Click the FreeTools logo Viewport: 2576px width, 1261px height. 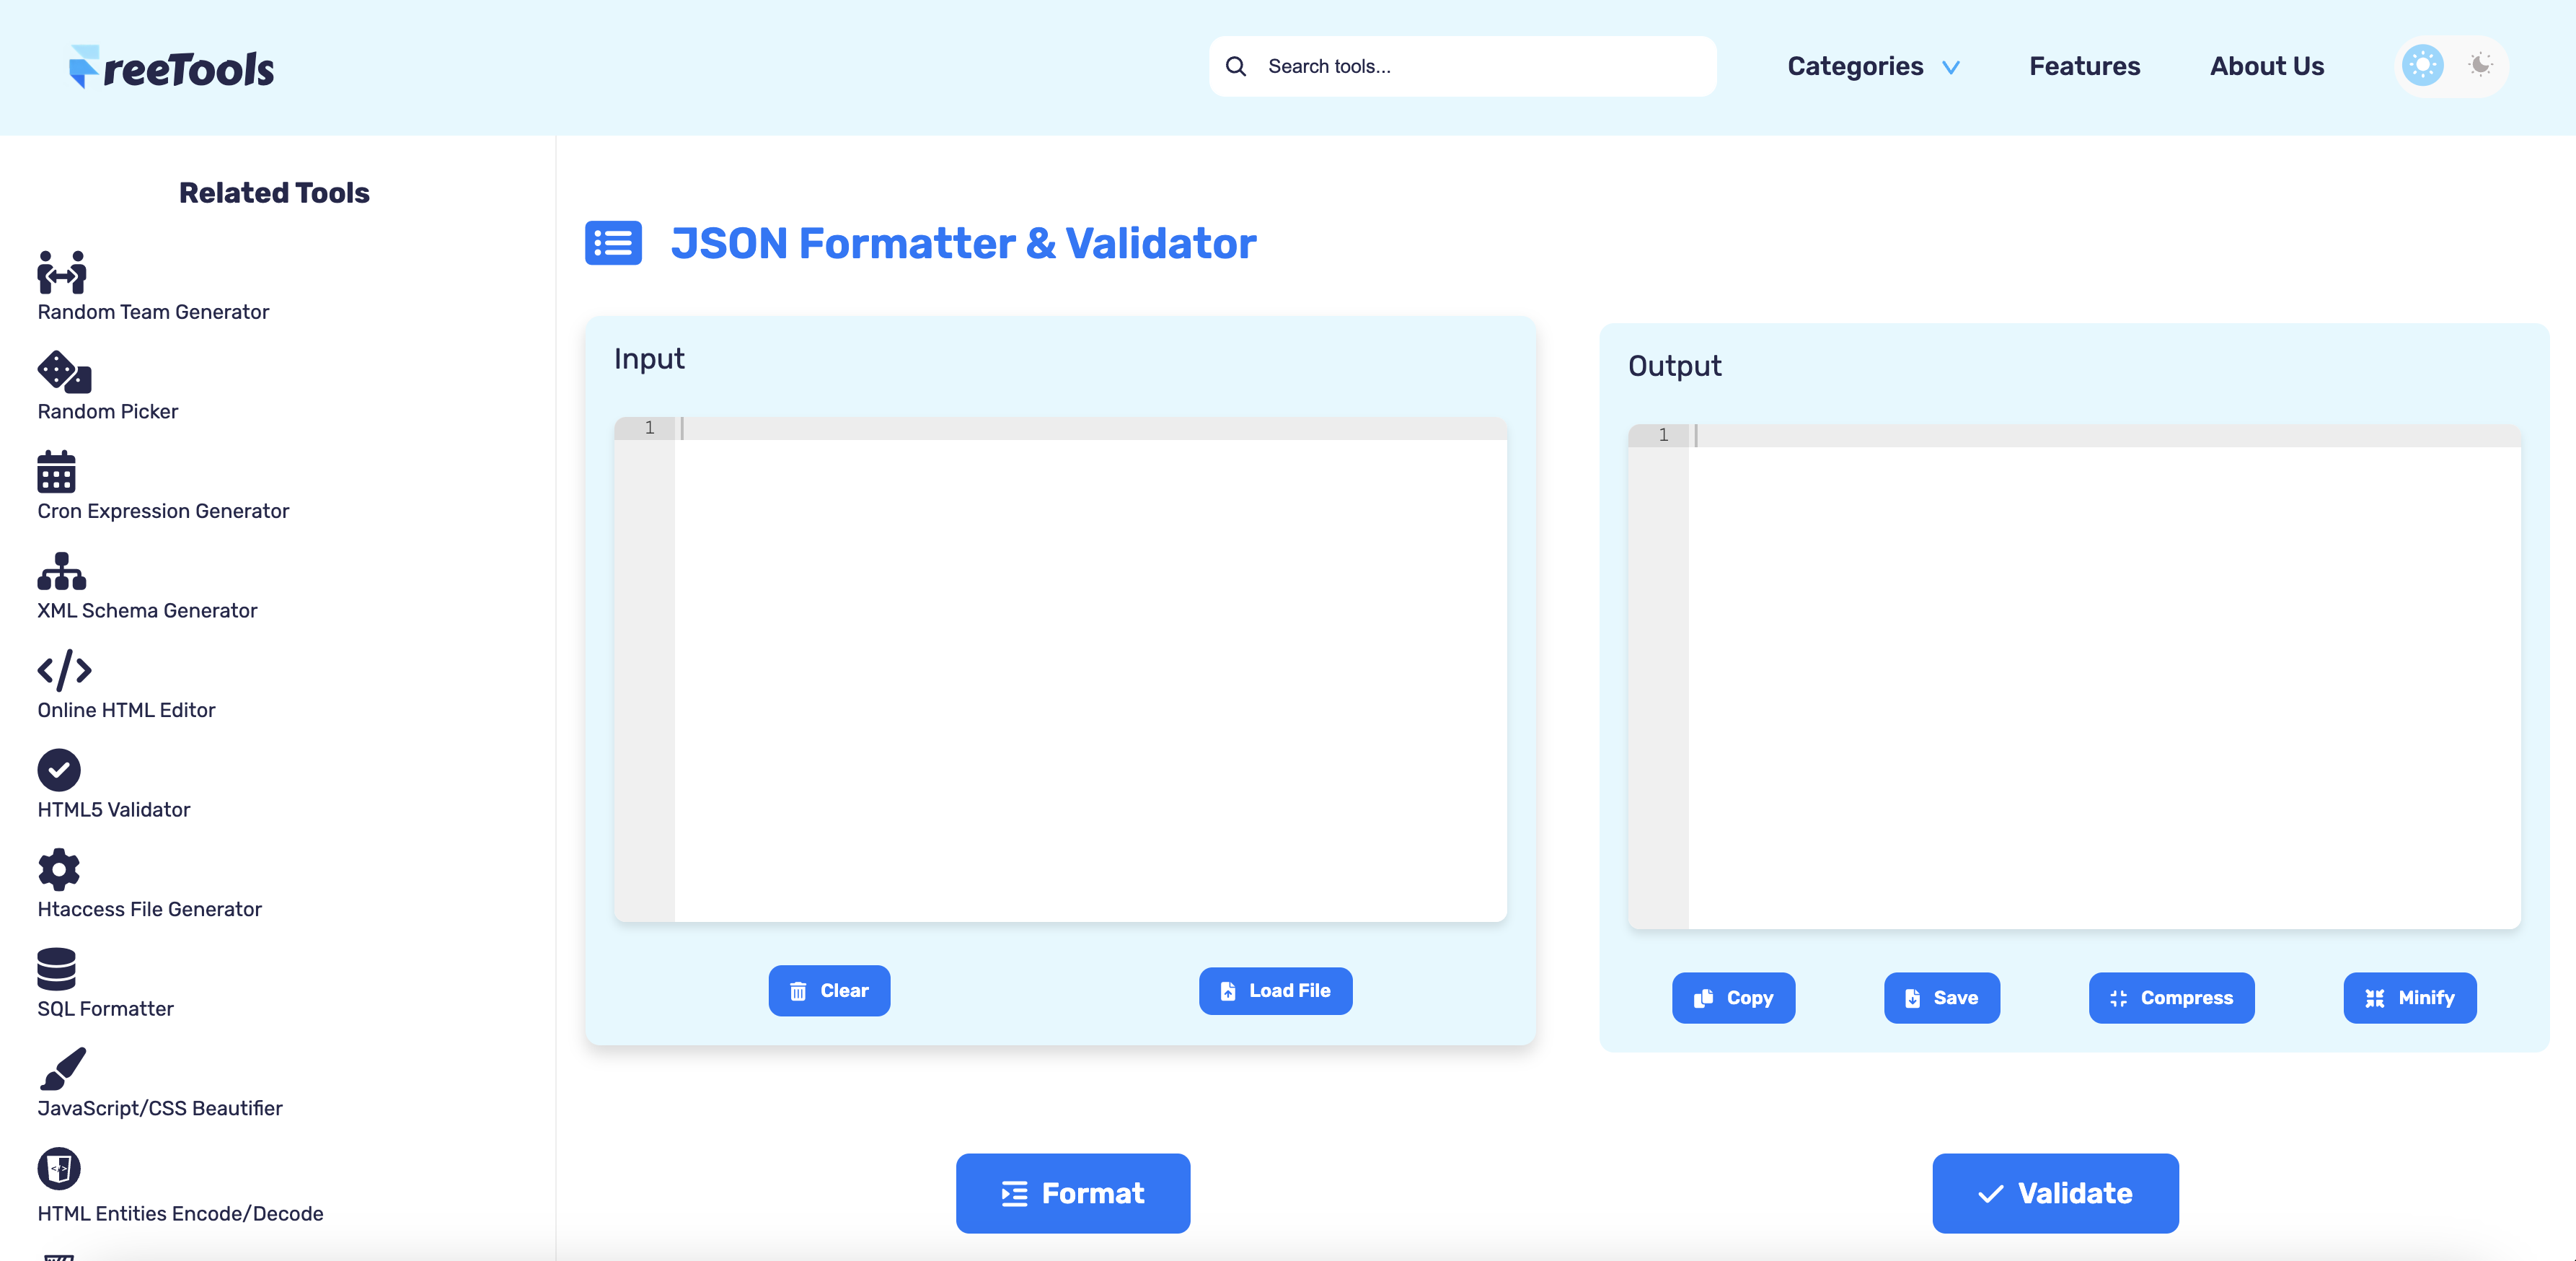tap(170, 66)
